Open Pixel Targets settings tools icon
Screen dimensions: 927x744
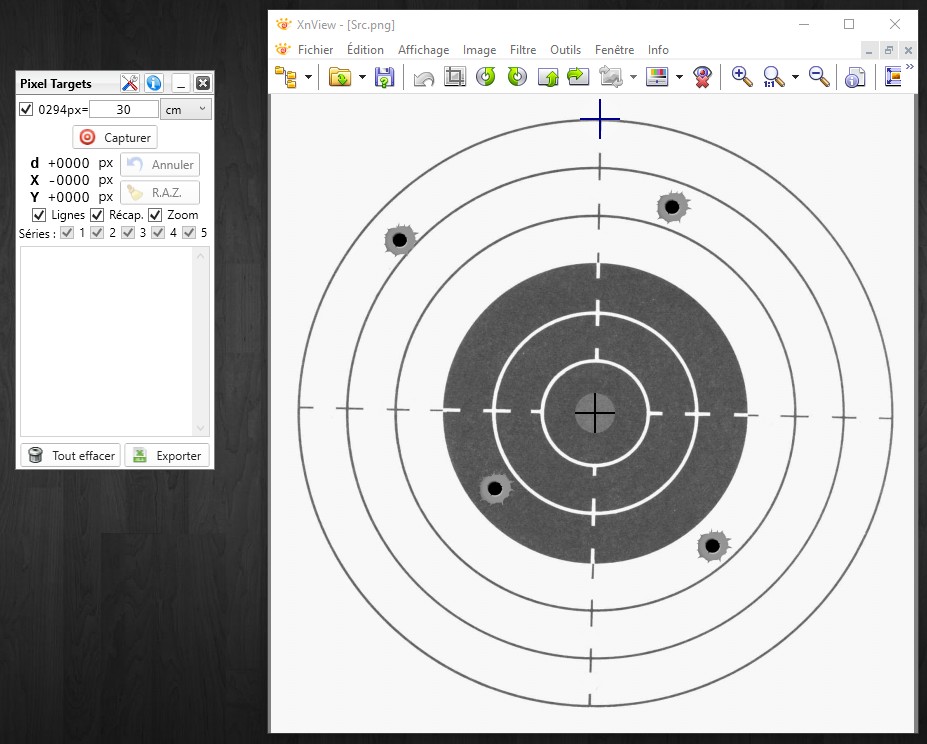pos(130,83)
